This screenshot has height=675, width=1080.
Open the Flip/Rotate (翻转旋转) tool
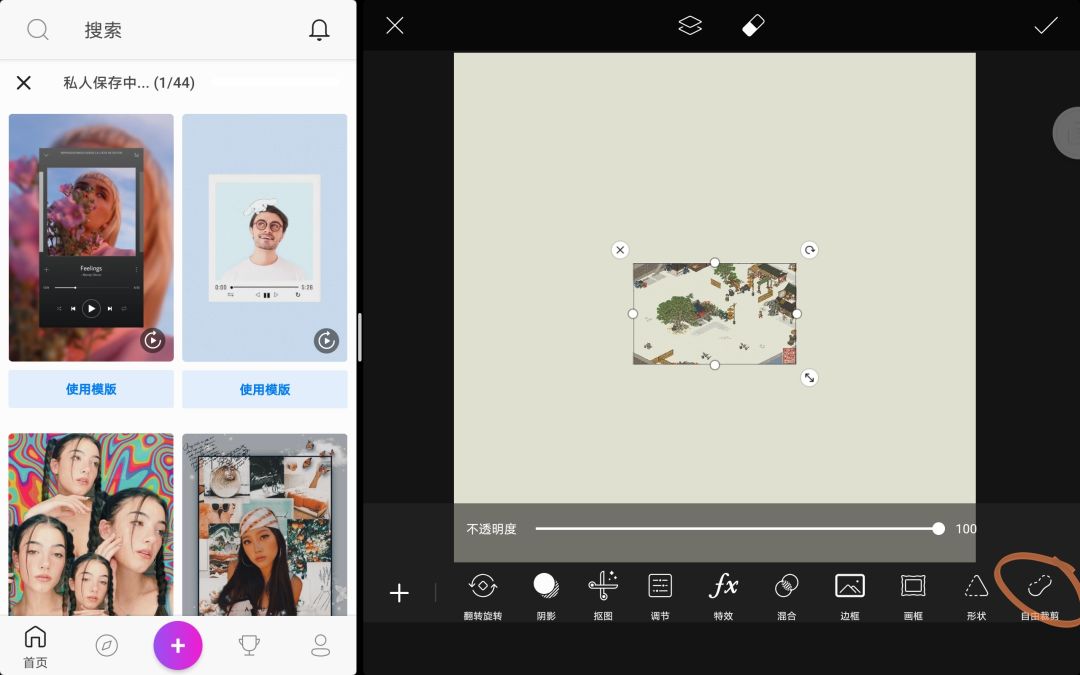[483, 593]
